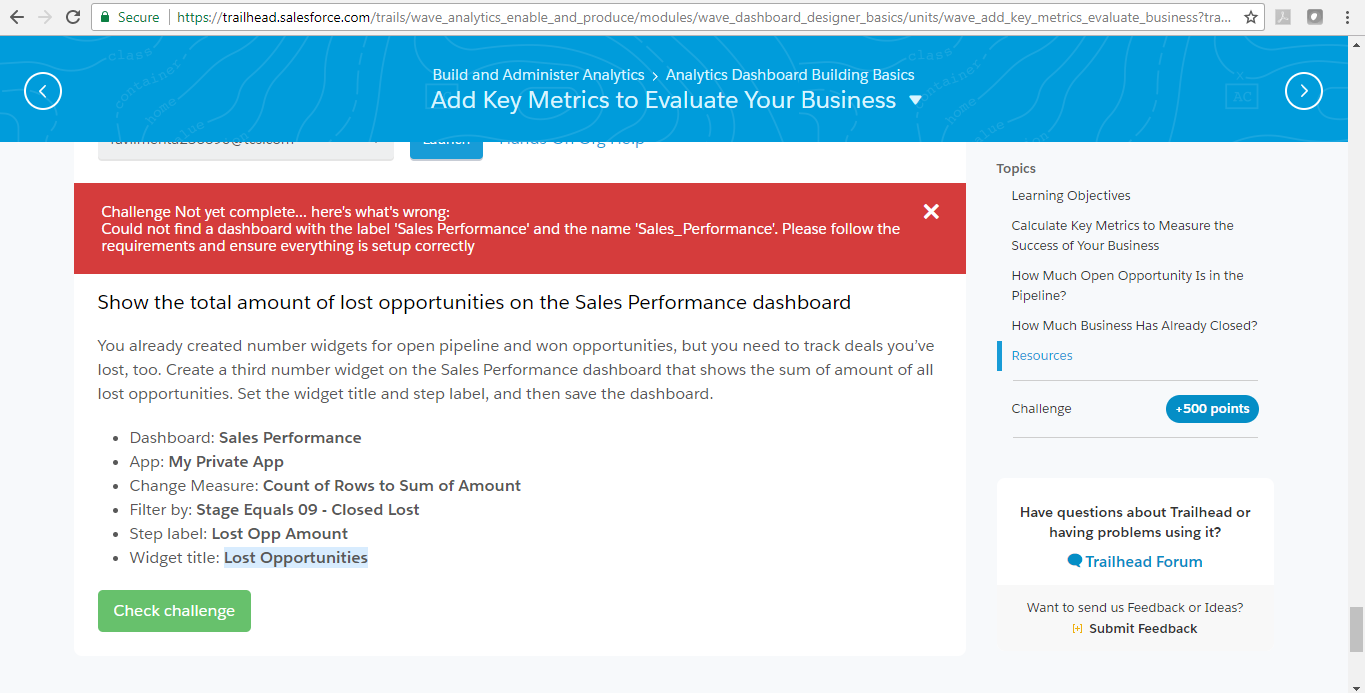1366x693 pixels.
Task: Bookmark this page with the star icon
Action: coord(1251,17)
